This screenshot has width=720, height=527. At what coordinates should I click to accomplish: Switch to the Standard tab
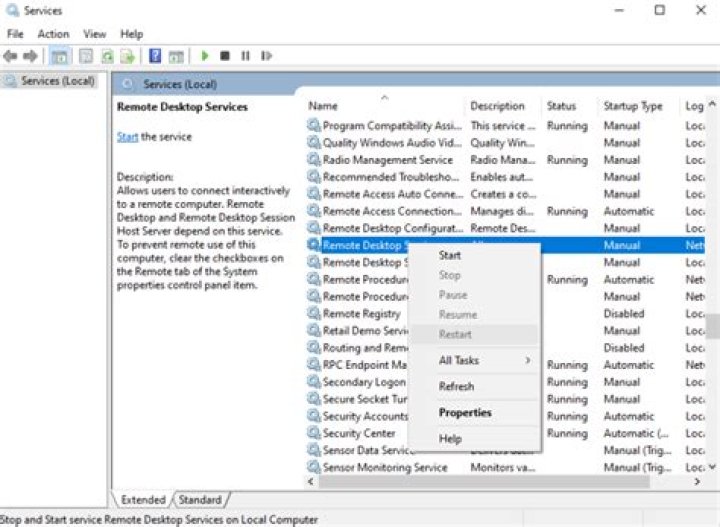coord(200,499)
